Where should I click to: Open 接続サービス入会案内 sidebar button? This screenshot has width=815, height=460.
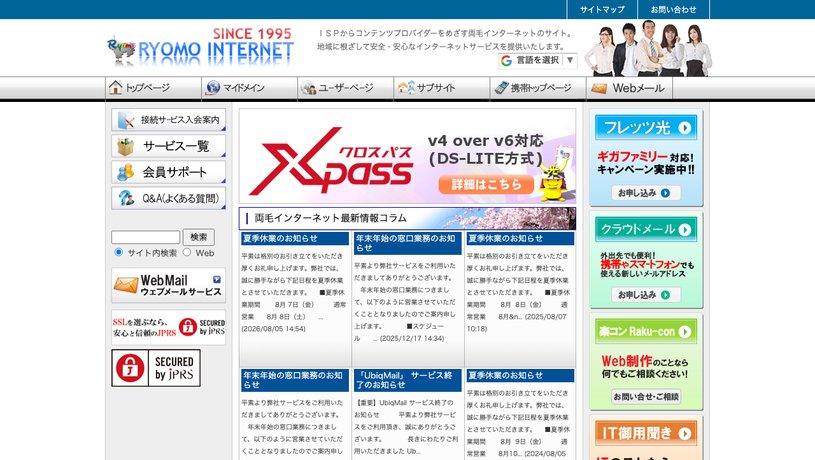click(x=168, y=120)
